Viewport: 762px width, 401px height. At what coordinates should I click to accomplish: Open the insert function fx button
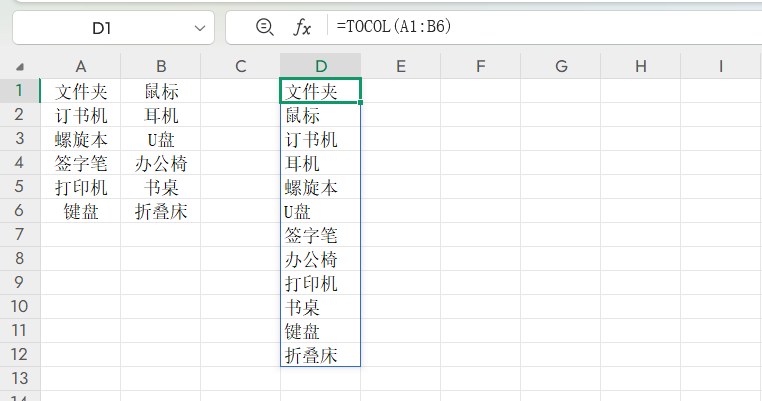pos(302,27)
